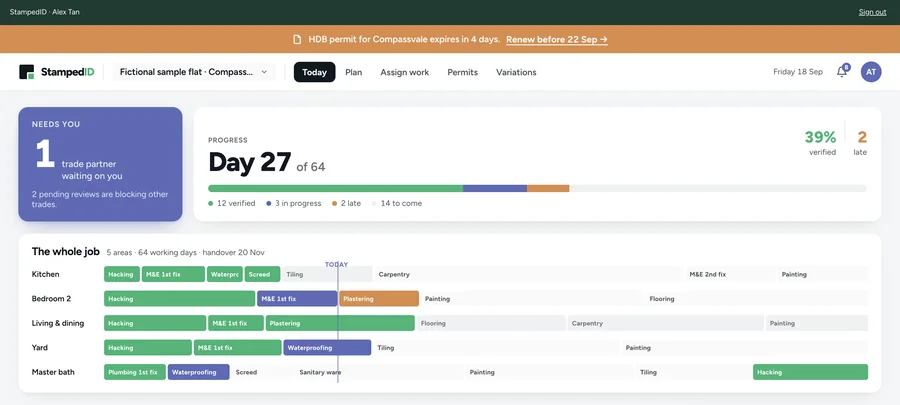Viewport: 900px width, 405px height.
Task: Open Master bath Painting task
Action: [x=550, y=372]
